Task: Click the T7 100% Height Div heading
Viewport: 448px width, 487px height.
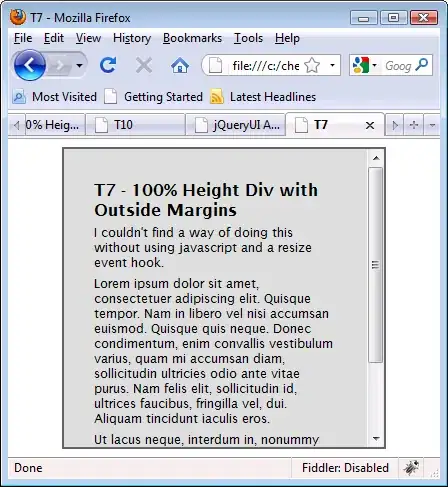Action: 206,200
